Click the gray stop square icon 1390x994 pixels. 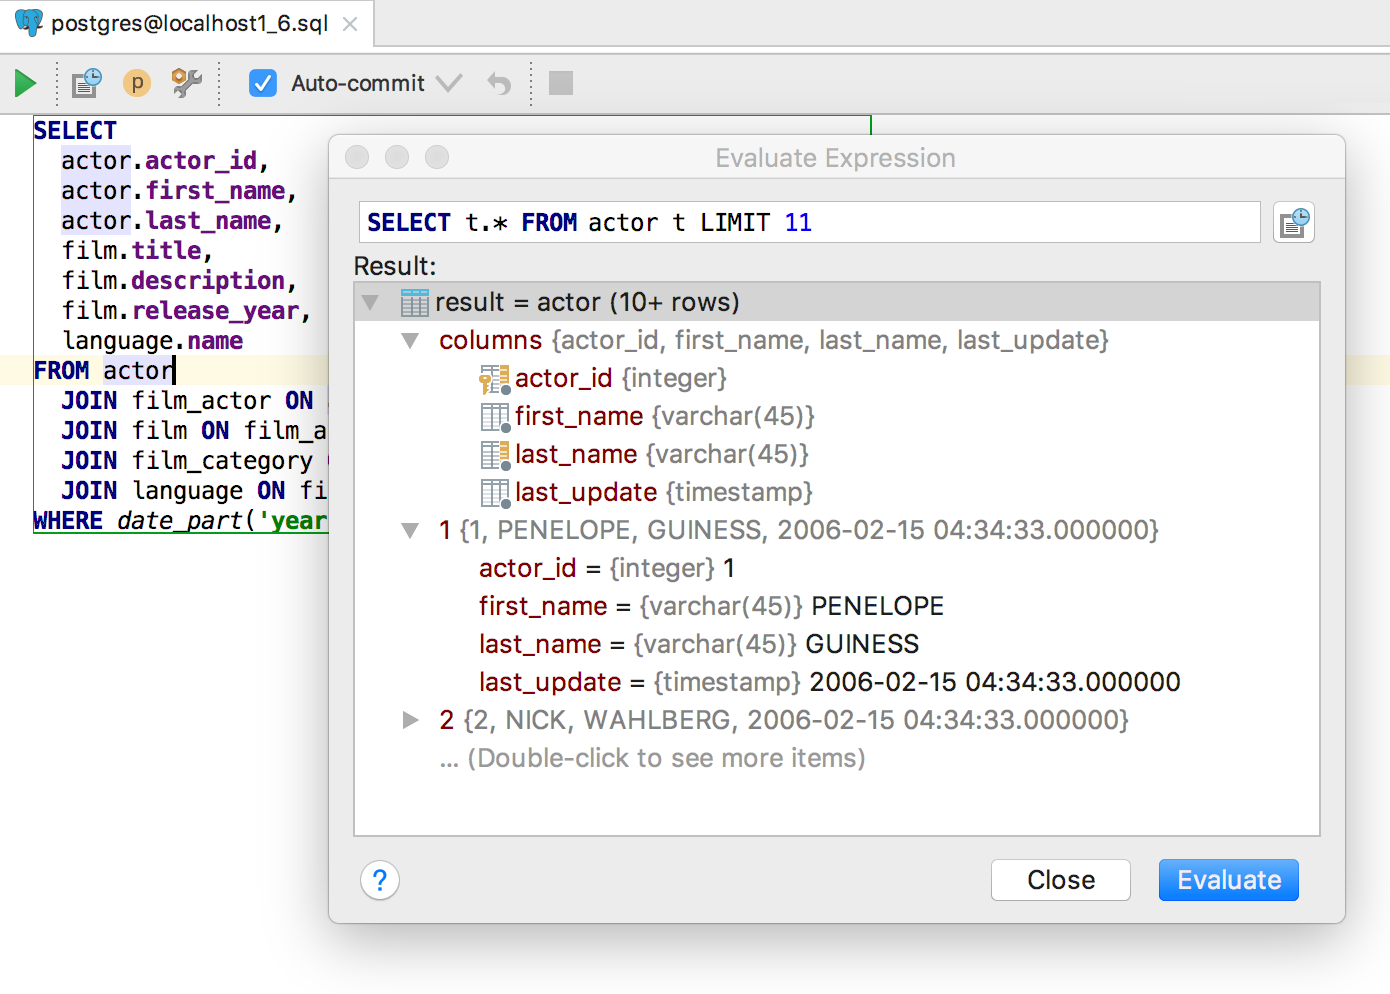(x=561, y=83)
